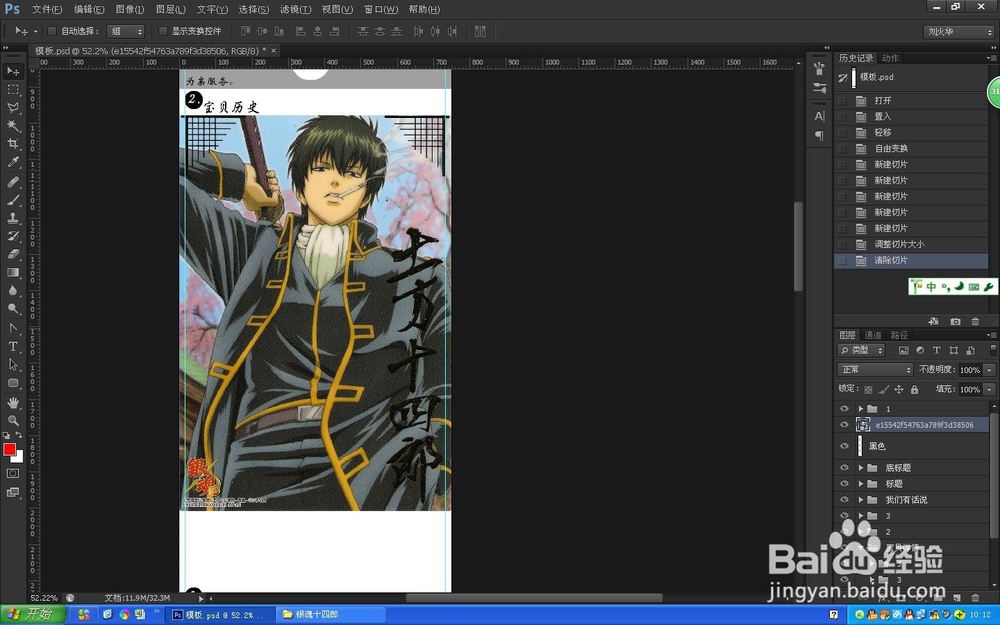Open the 图像(I) menu
Viewport: 1000px width, 625px height.
coord(130,9)
